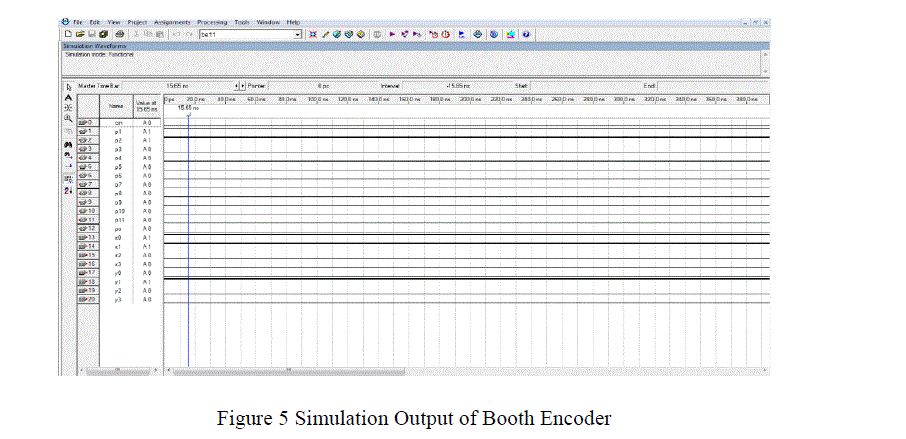
Task: Click the New file icon in toolbar
Action: click(67, 34)
